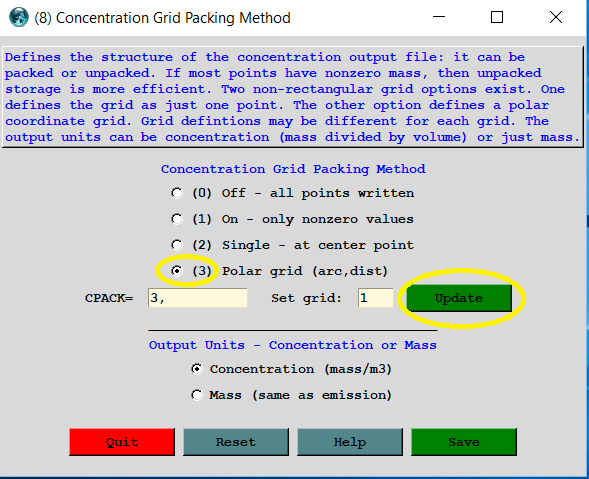The height and width of the screenshot is (479, 589).
Task: Click the red Quit button
Action: tap(122, 442)
